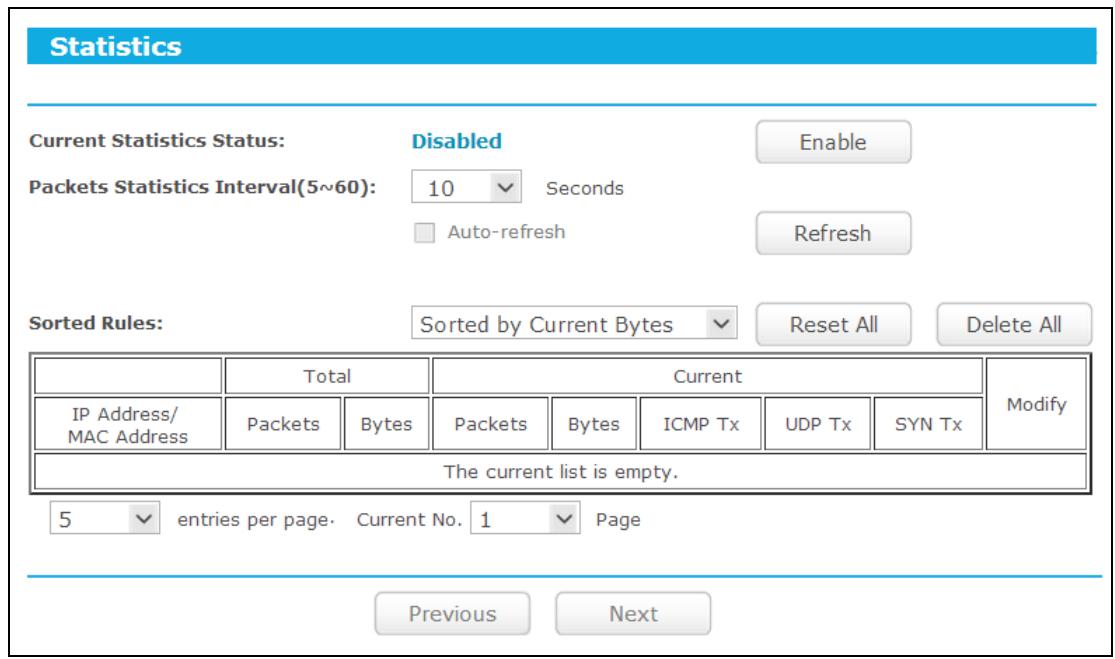This screenshot has height=659, width=1115.
Task: Click the ICMP Tx column header
Action: tap(701, 424)
